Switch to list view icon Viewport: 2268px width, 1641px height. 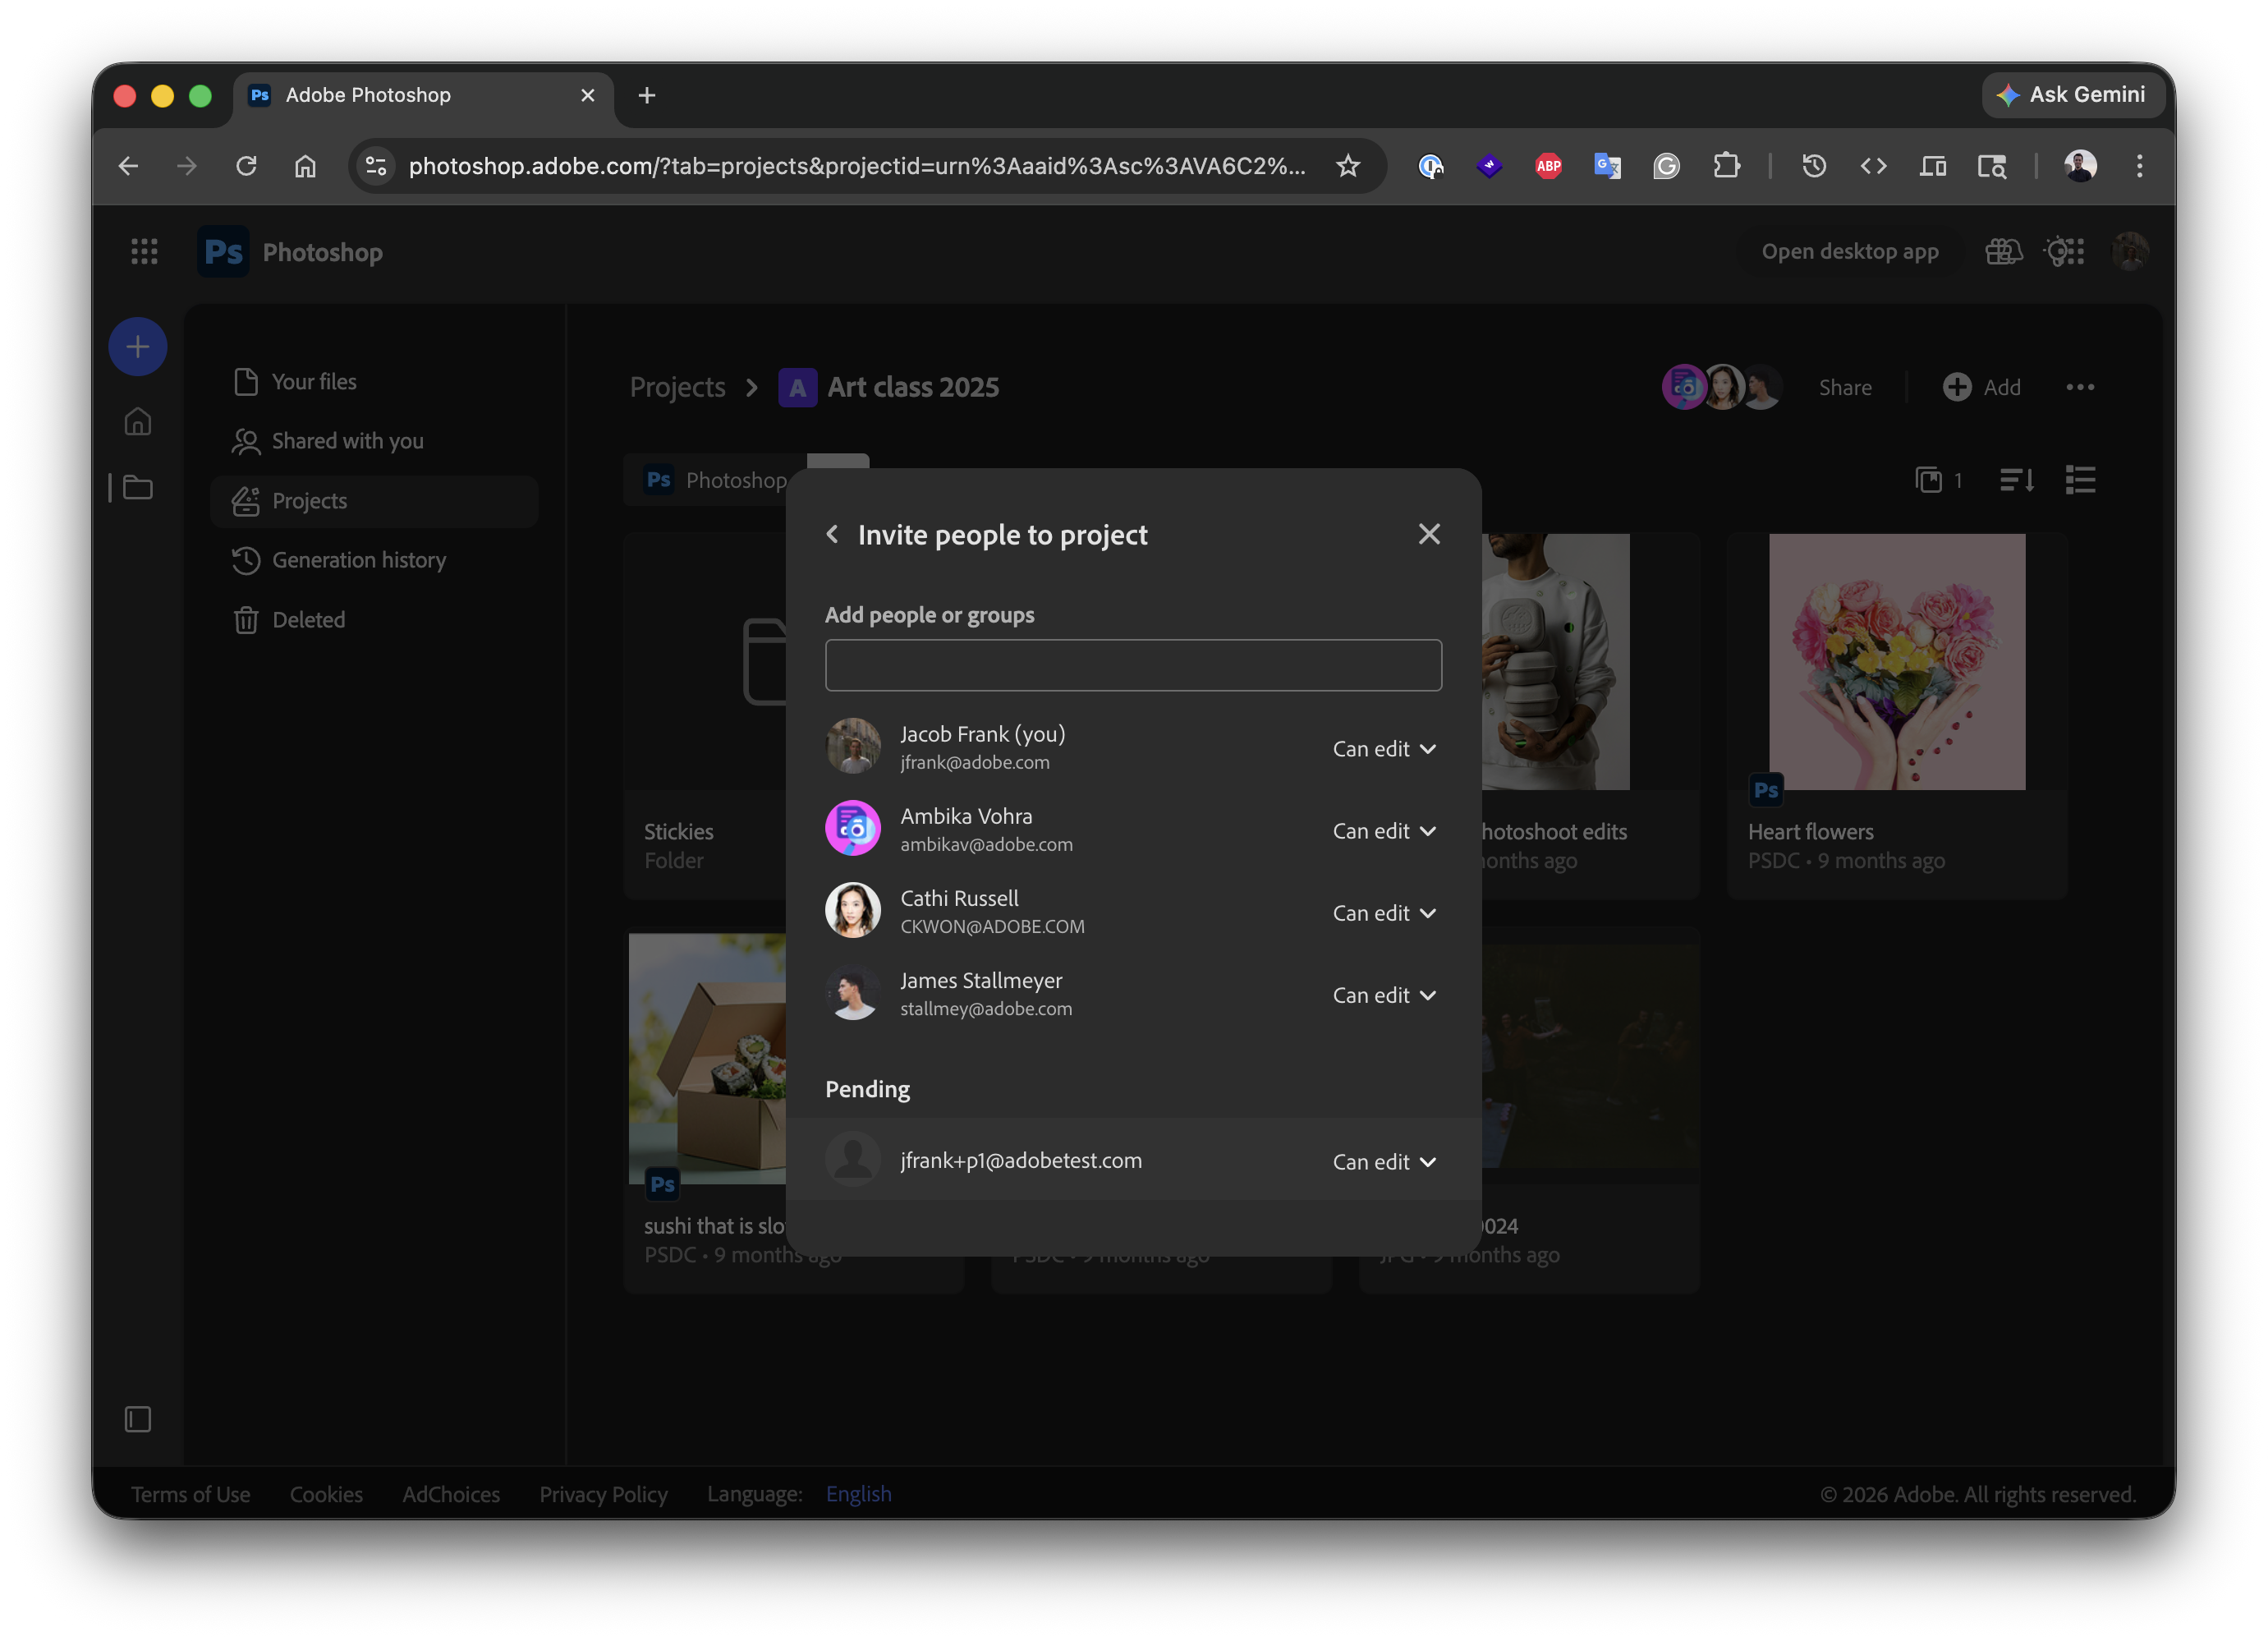(x=2080, y=480)
